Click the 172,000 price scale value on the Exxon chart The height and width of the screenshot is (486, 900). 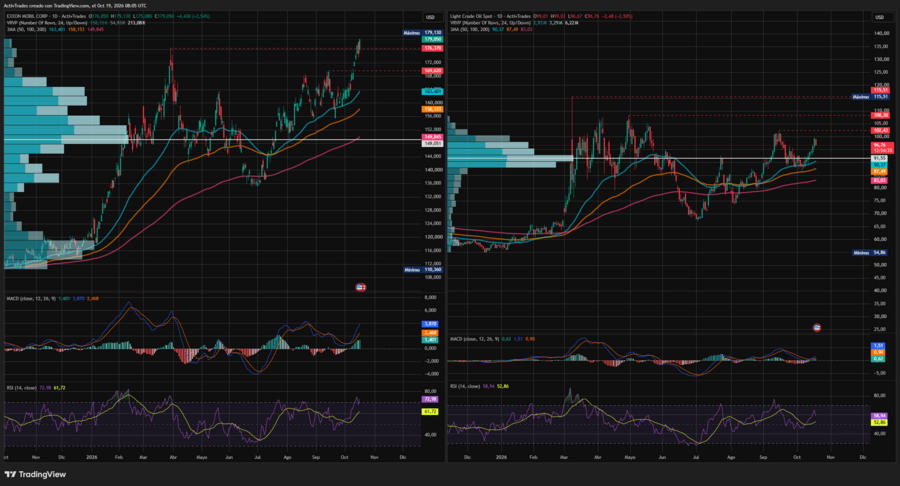433,62
